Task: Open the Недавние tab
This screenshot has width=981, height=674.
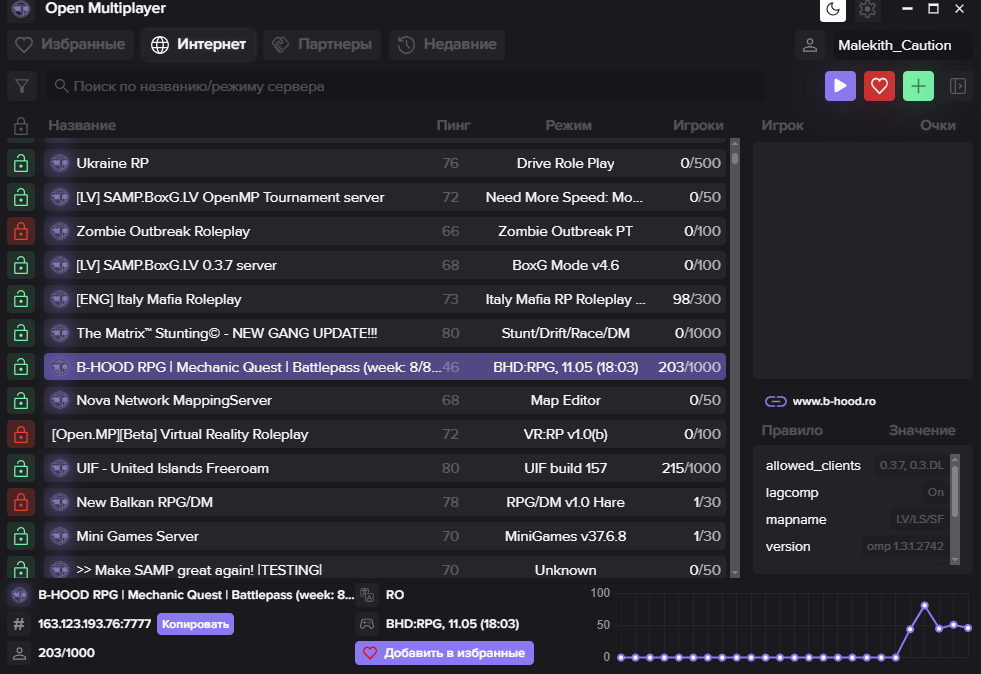Action: click(447, 44)
